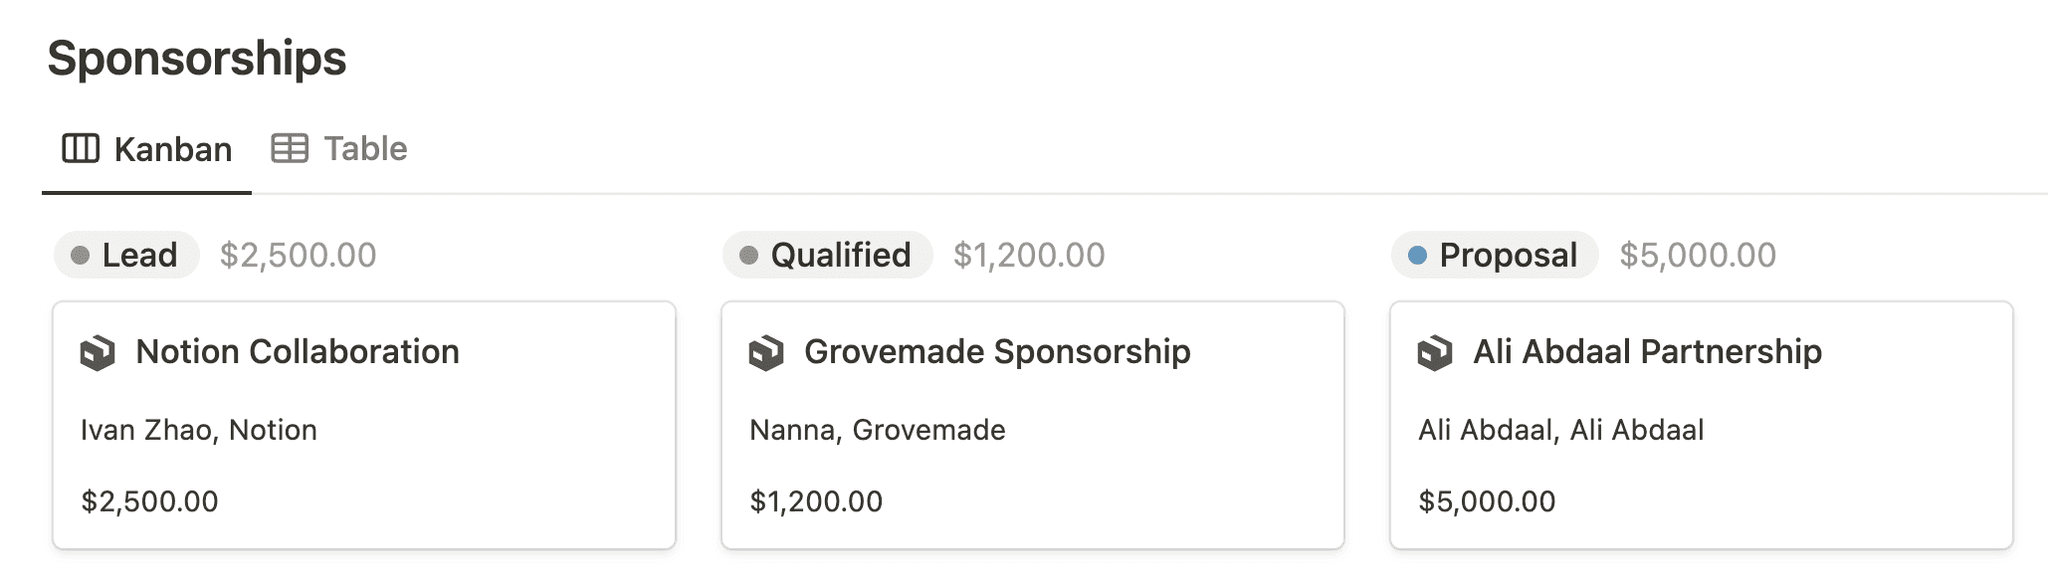Click the Sponsorships page heading
2048x575 pixels.
tap(197, 58)
